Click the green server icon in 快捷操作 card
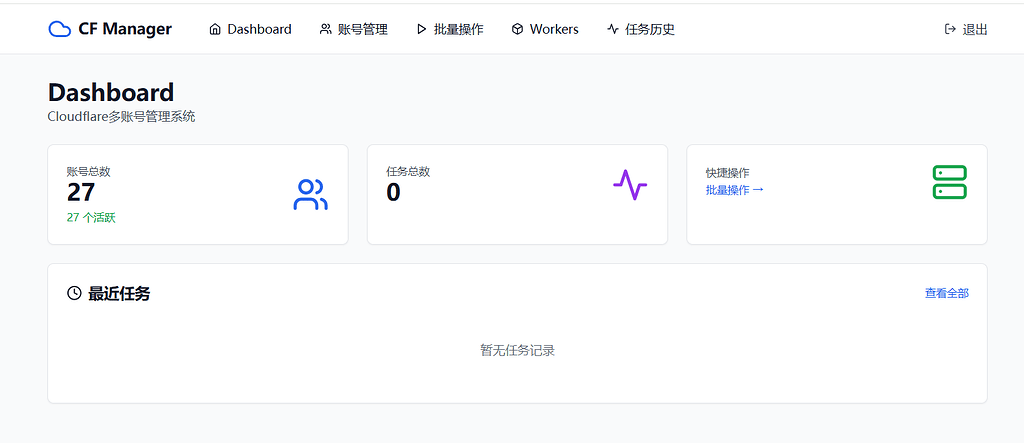This screenshot has height=443, width=1024. 950,182
